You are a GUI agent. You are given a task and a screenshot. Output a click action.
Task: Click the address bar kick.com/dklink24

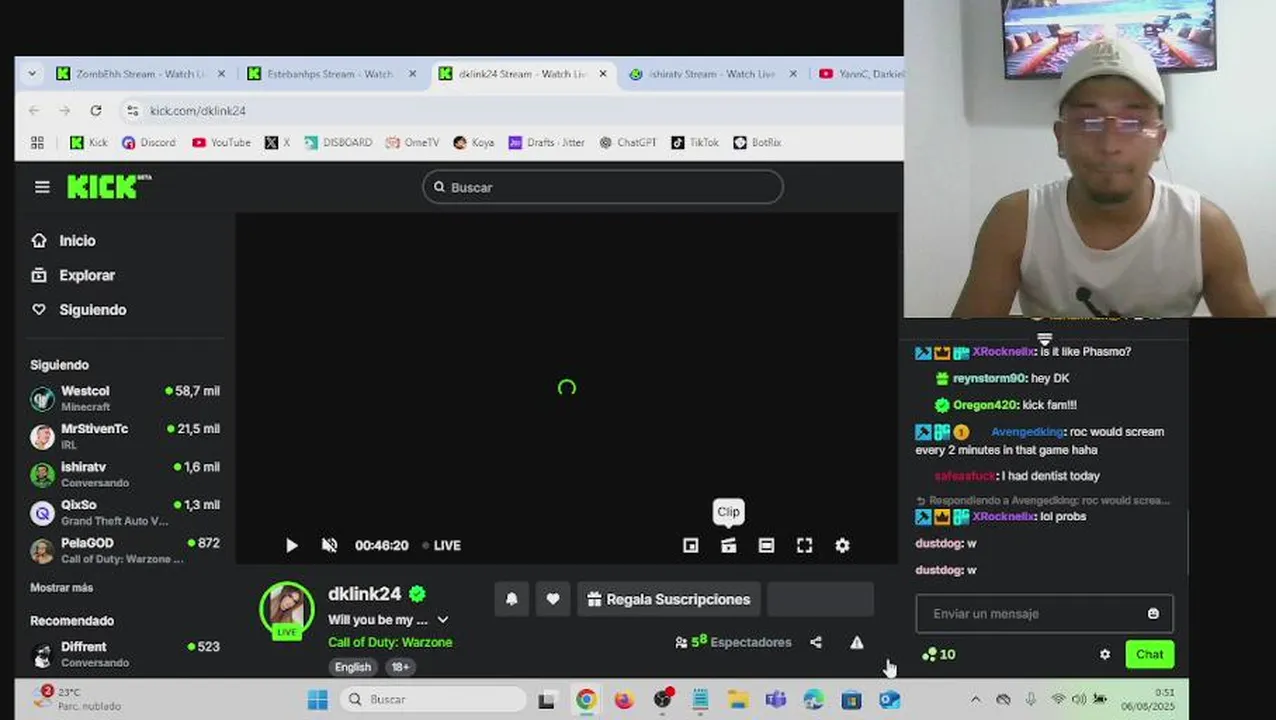tap(197, 110)
